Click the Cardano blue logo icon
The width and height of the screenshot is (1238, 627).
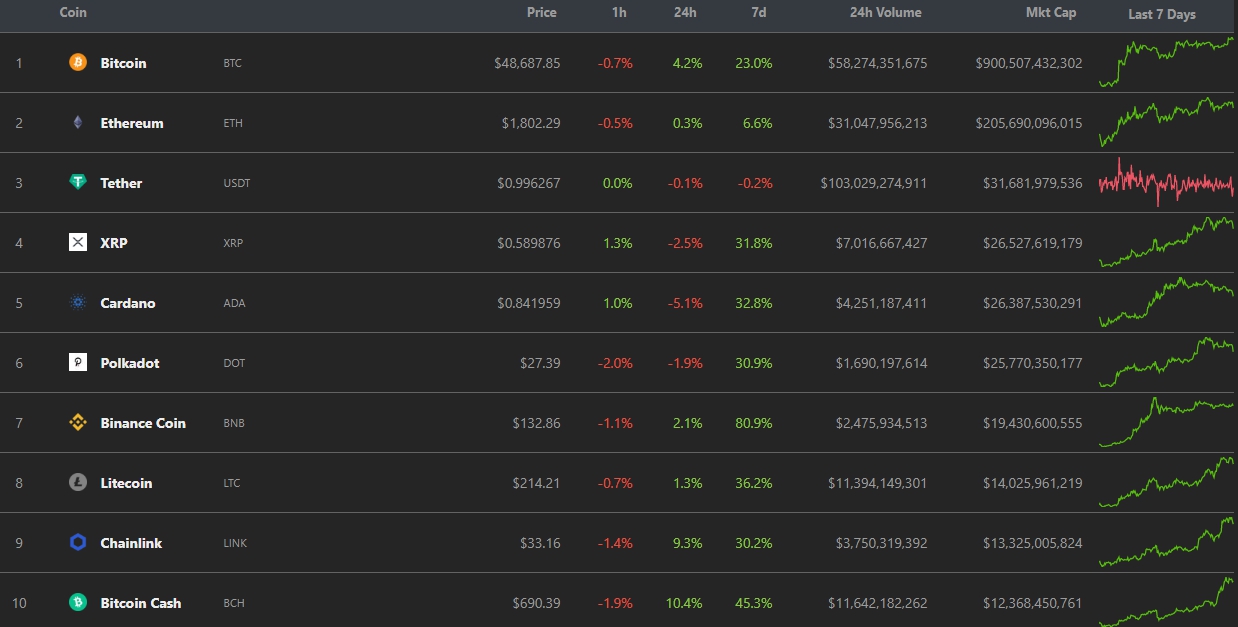click(x=78, y=303)
